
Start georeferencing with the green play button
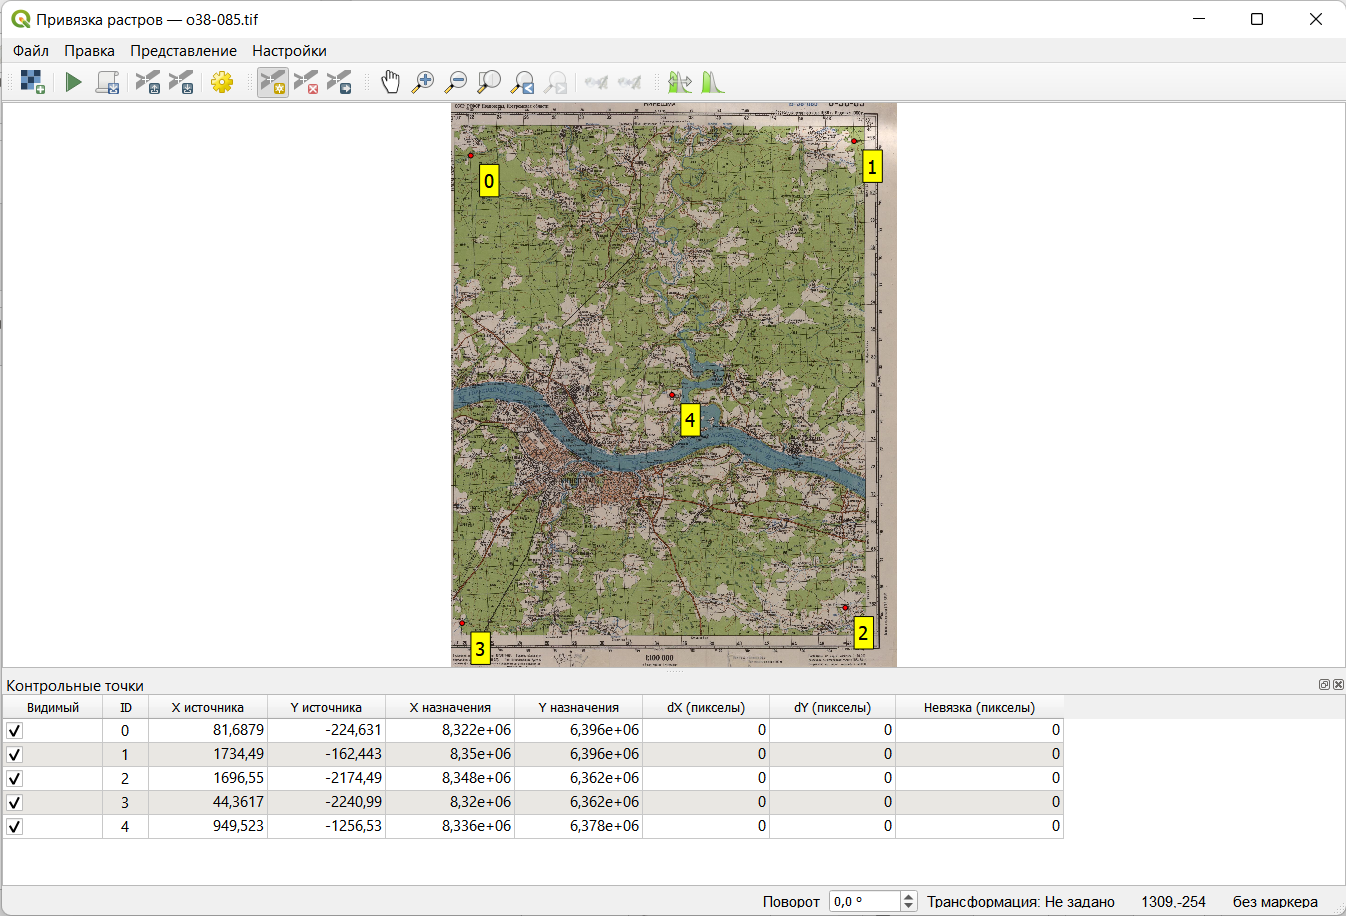[x=73, y=82]
